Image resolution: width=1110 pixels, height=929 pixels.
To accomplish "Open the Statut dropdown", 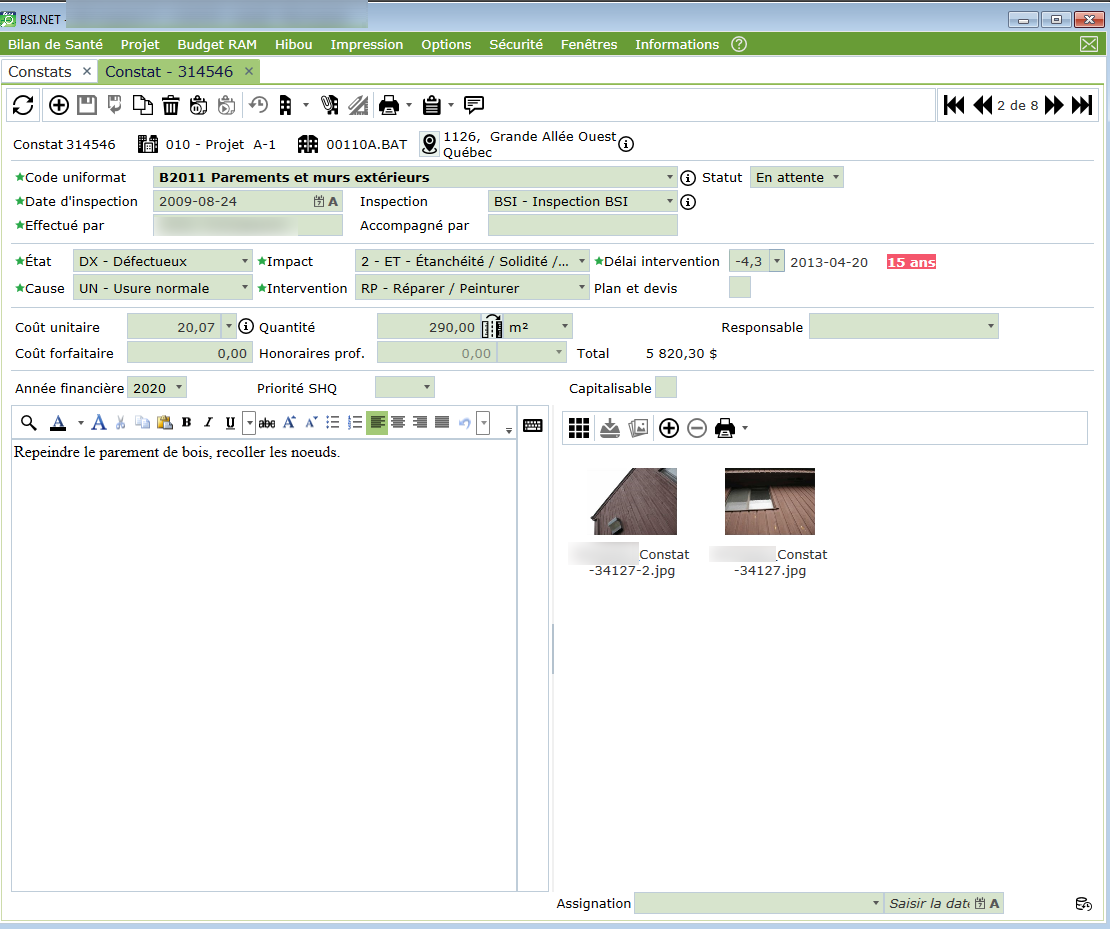I will [797, 177].
